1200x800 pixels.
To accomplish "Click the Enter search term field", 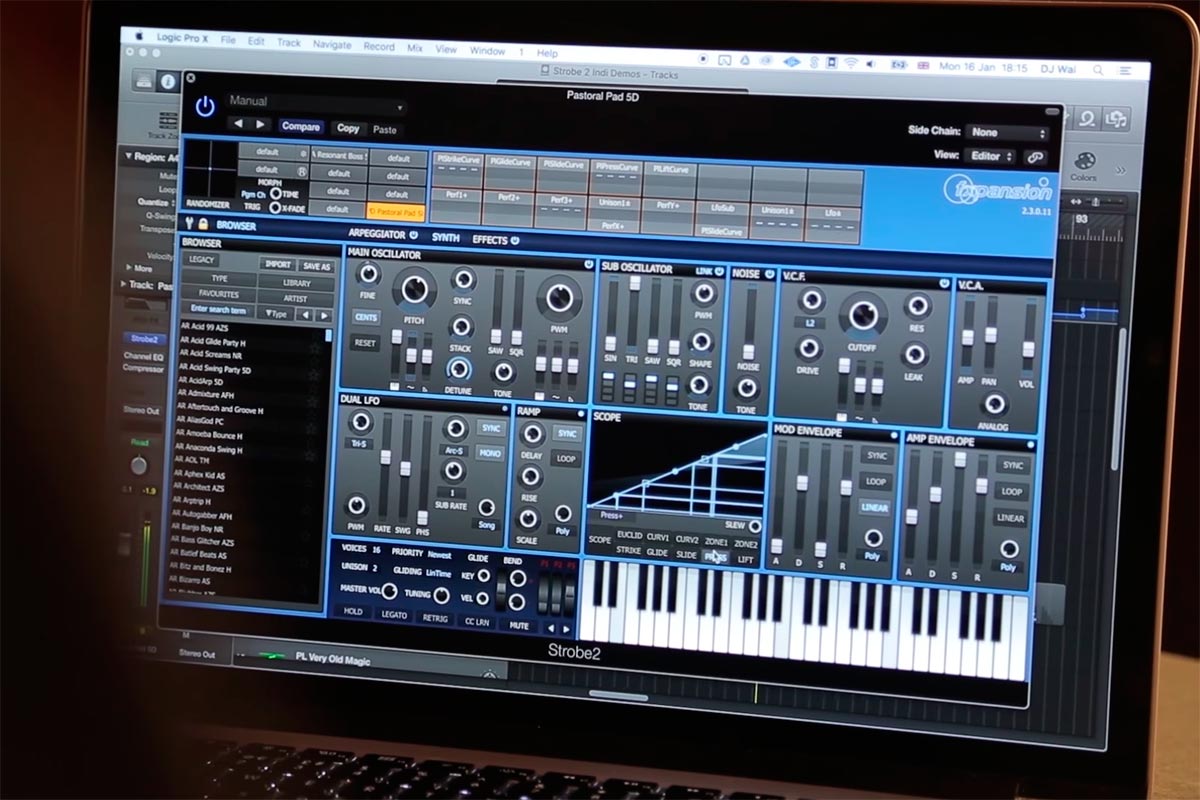I will (x=218, y=310).
